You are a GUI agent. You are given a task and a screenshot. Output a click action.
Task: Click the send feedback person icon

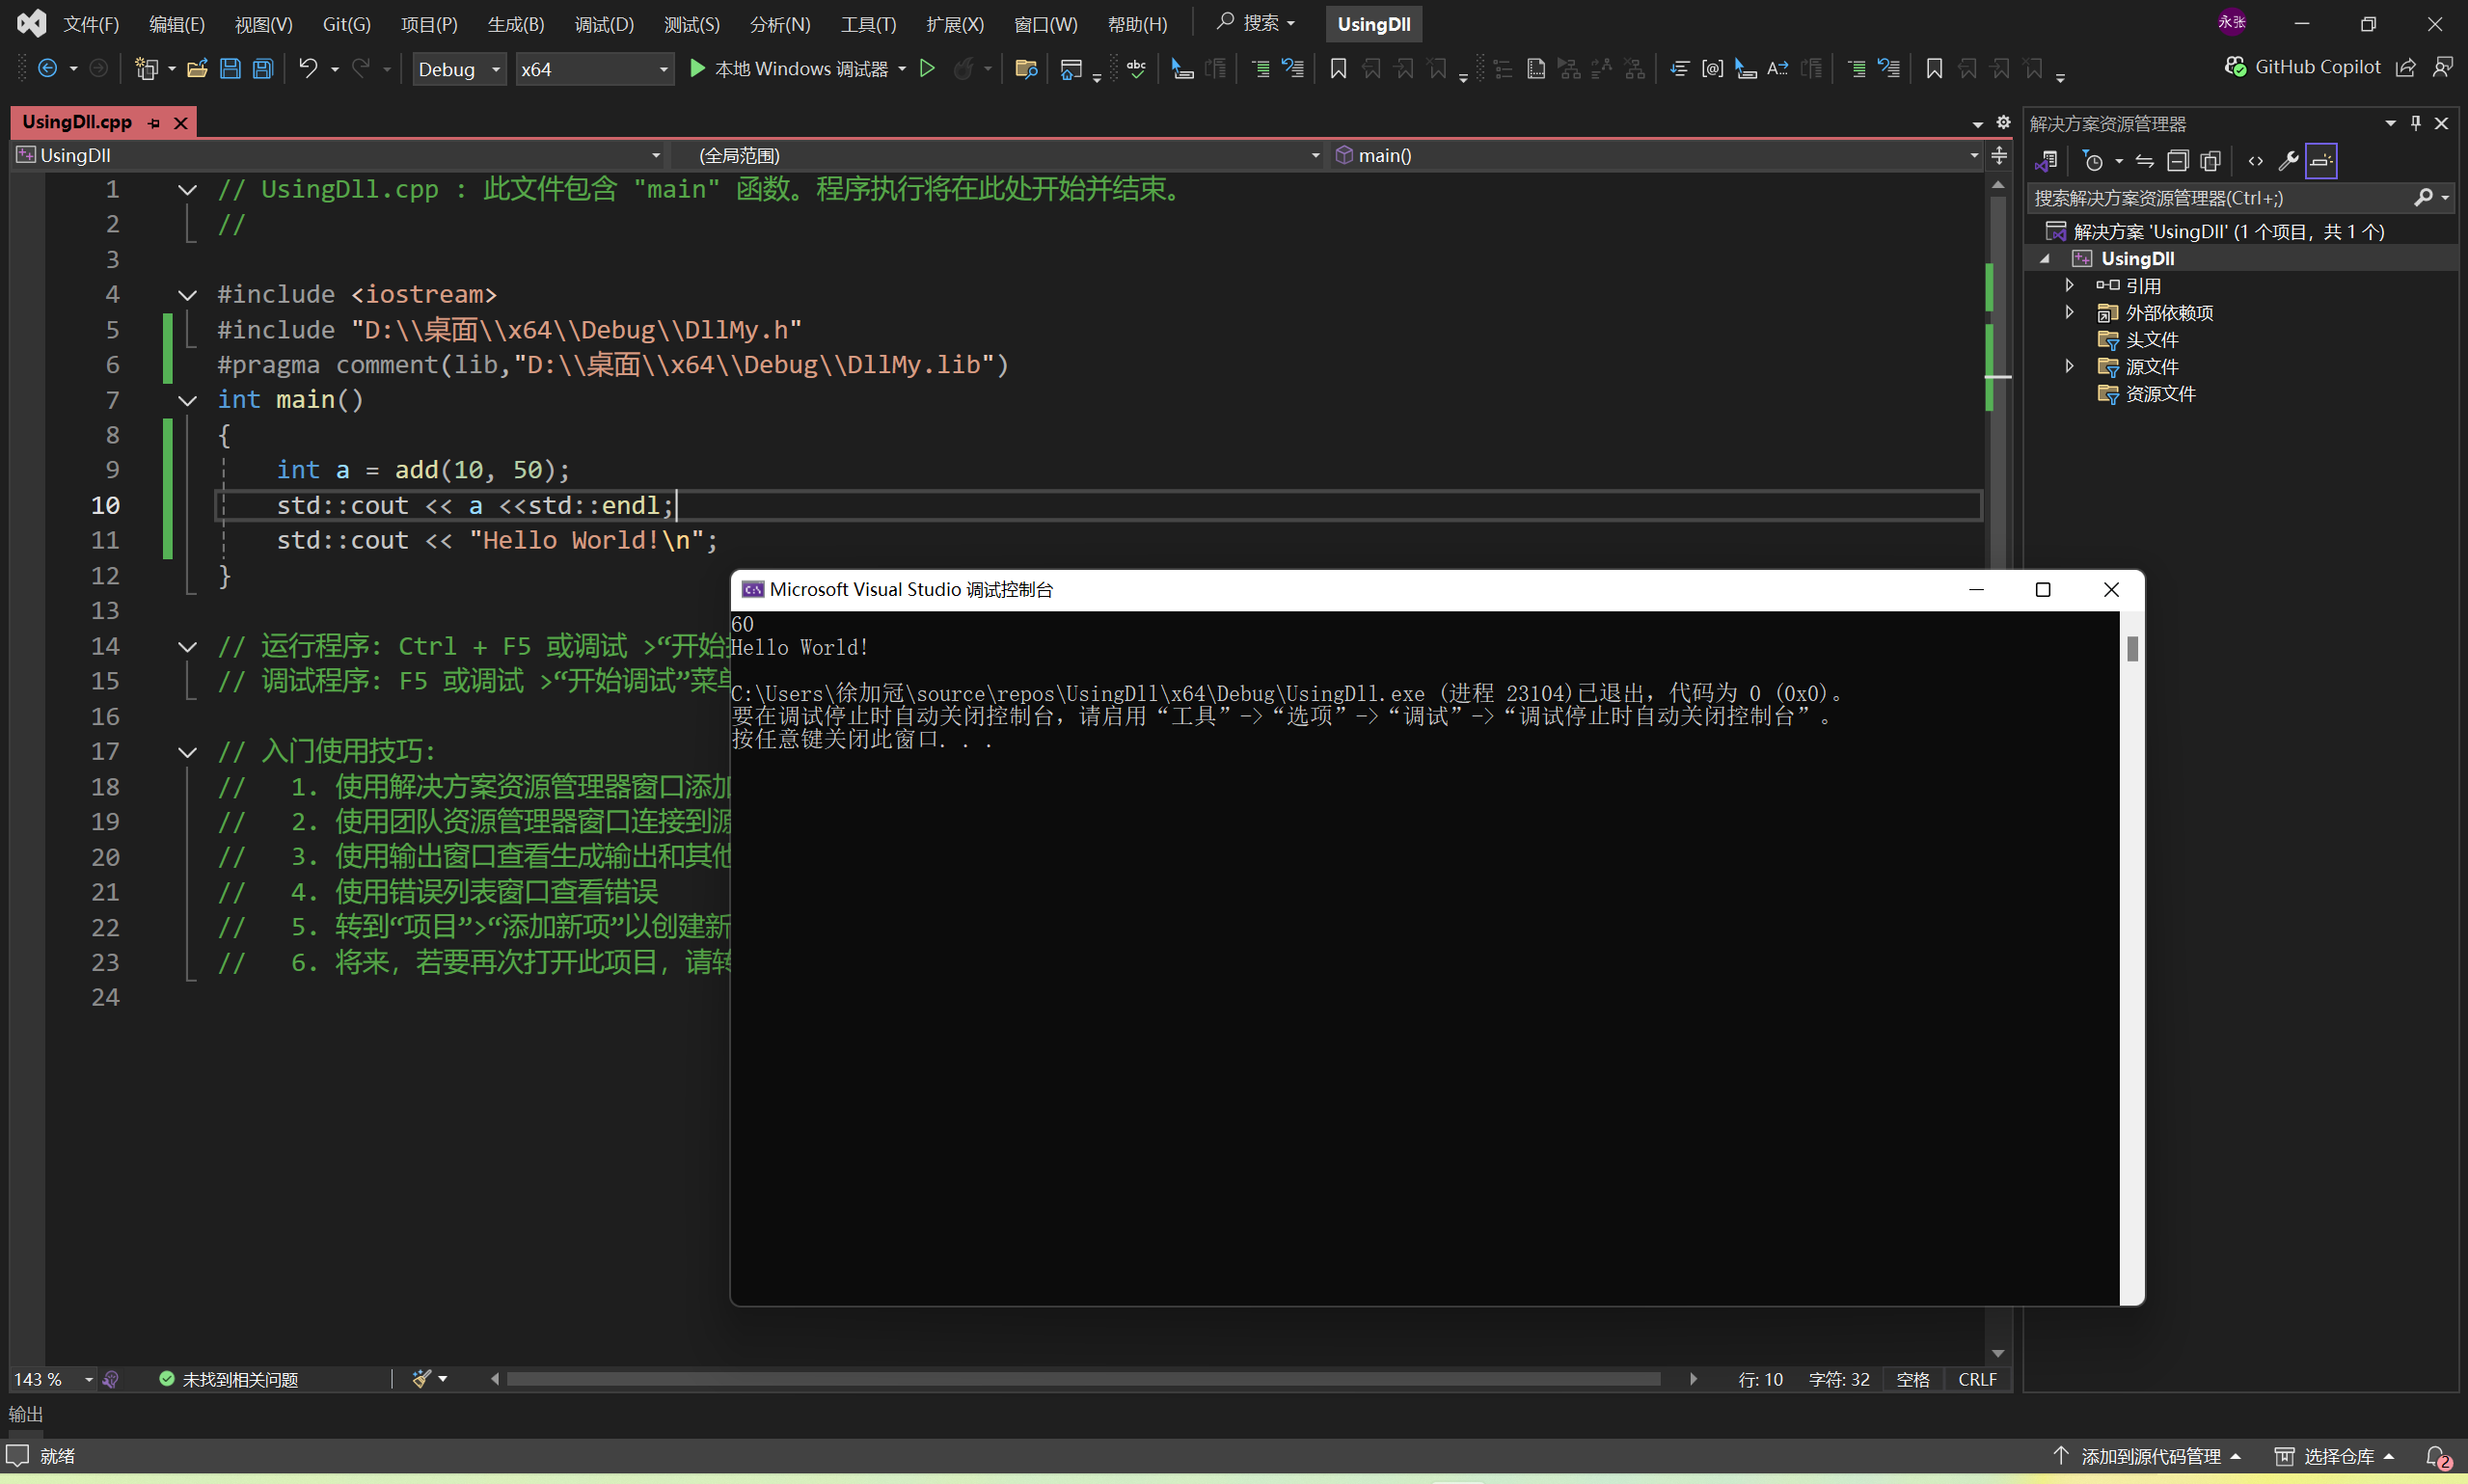(x=2442, y=67)
